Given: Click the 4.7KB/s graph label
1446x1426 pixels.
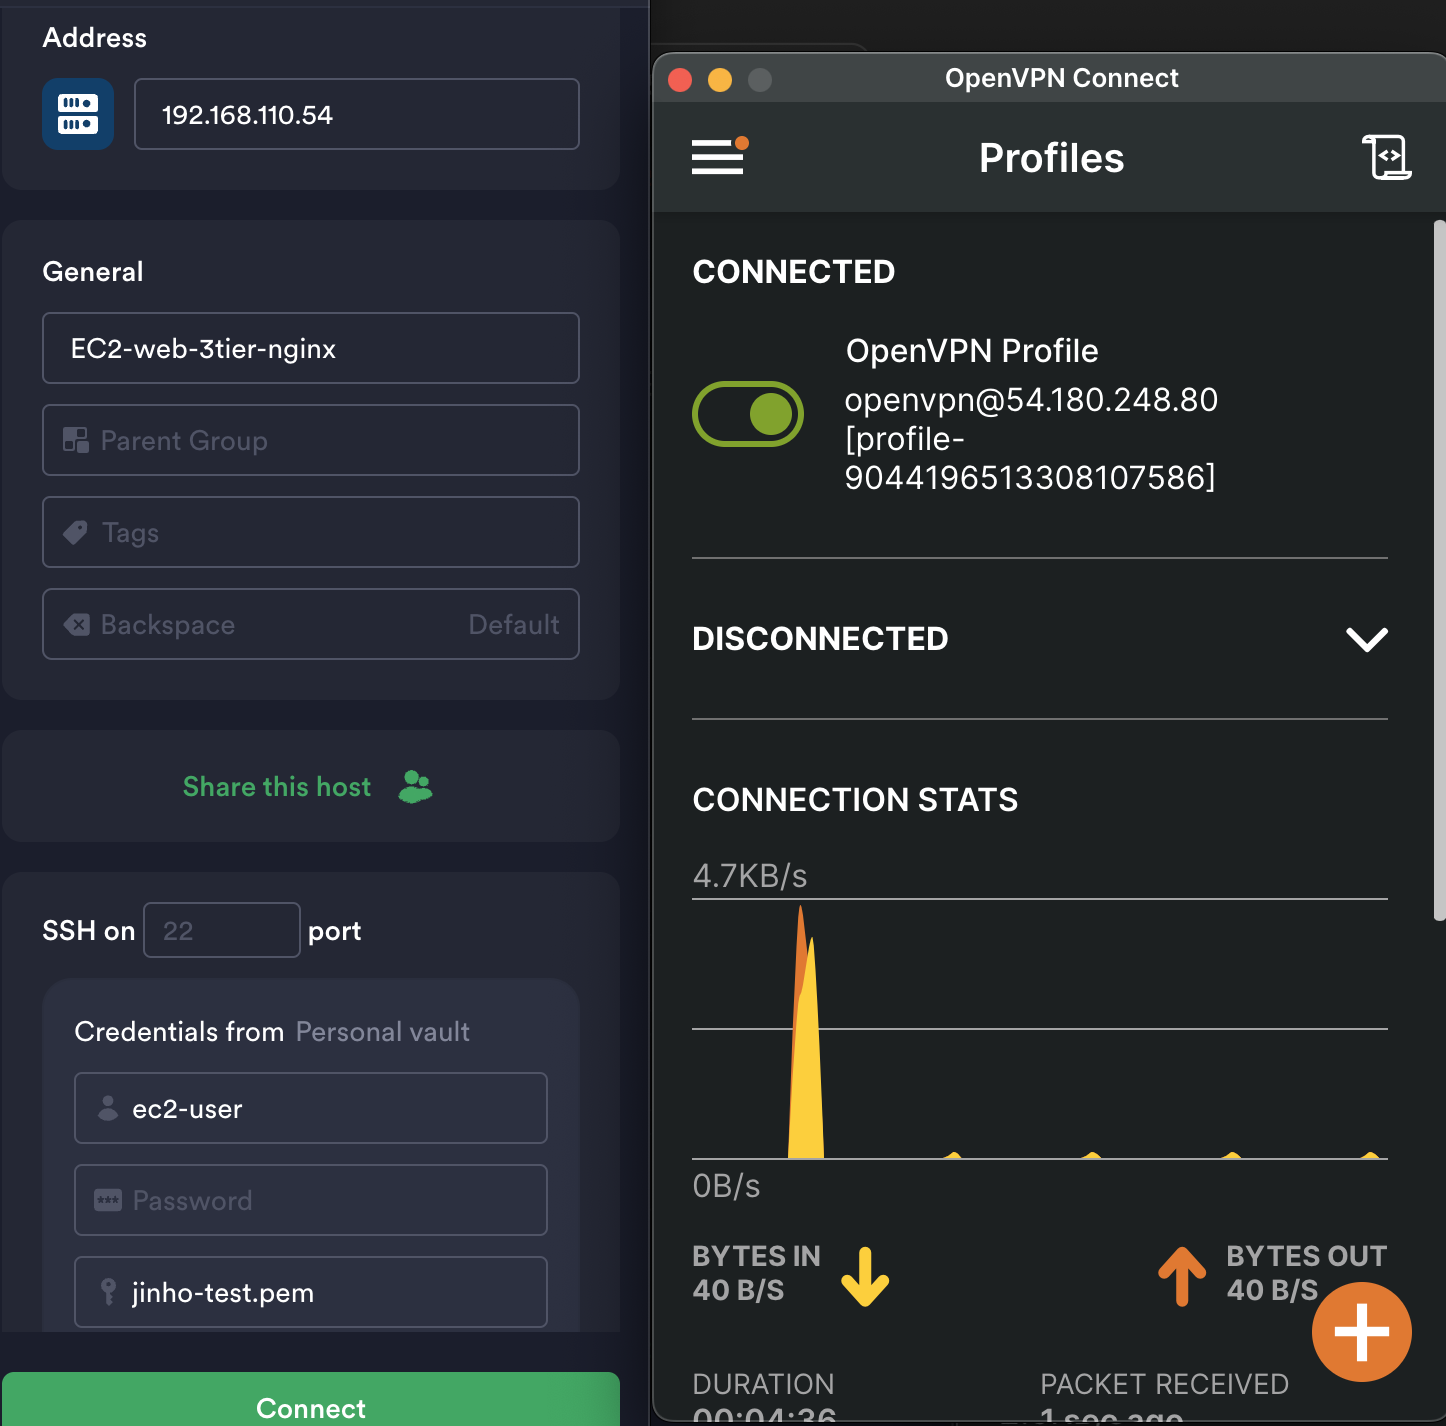Looking at the screenshot, I should 750,876.
